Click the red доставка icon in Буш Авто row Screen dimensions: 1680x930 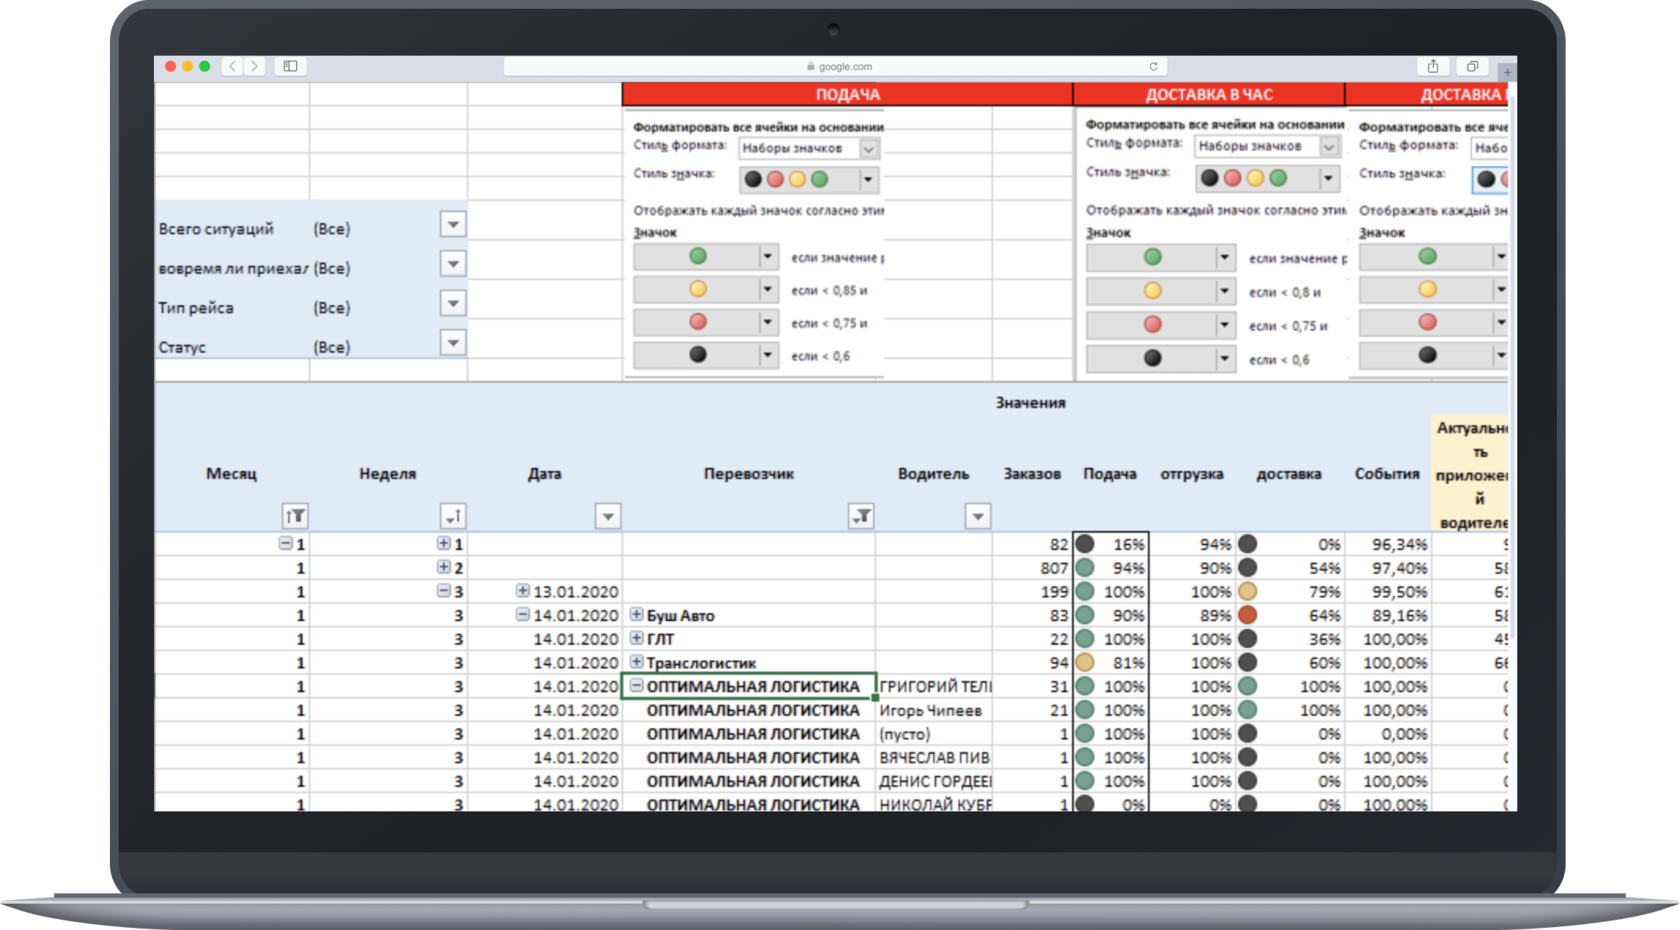[x=1247, y=615]
